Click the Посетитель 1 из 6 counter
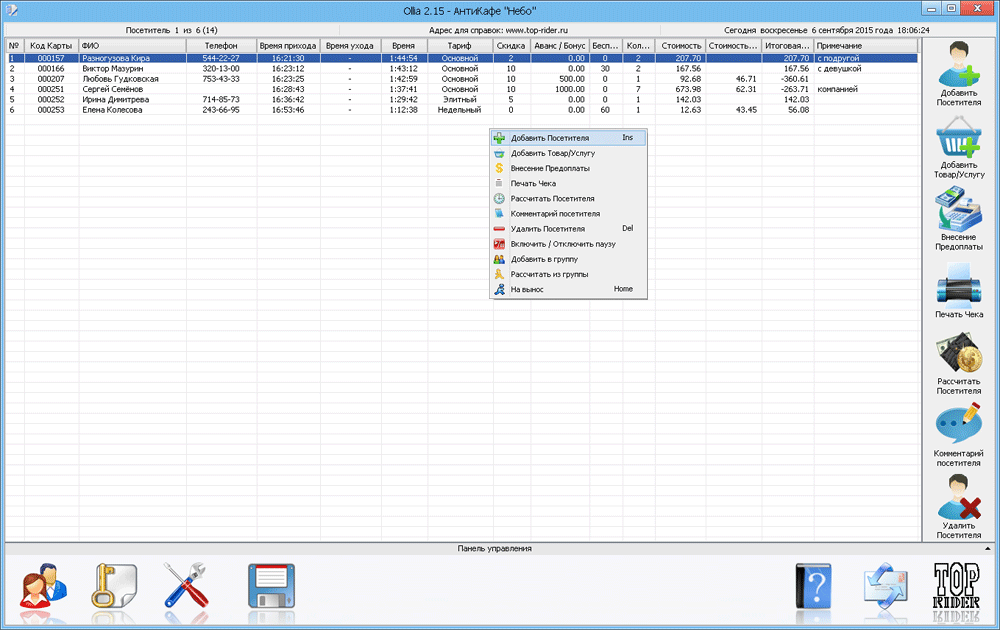The height and width of the screenshot is (630, 1000). (x=172, y=30)
